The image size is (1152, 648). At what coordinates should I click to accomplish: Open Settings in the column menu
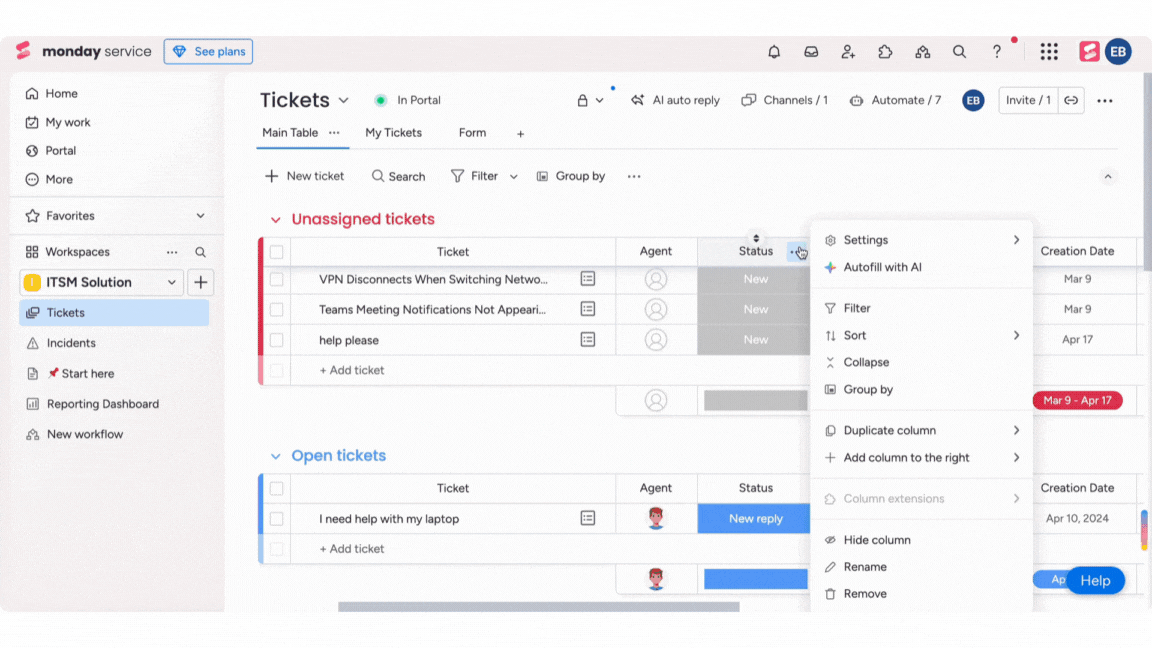922,240
